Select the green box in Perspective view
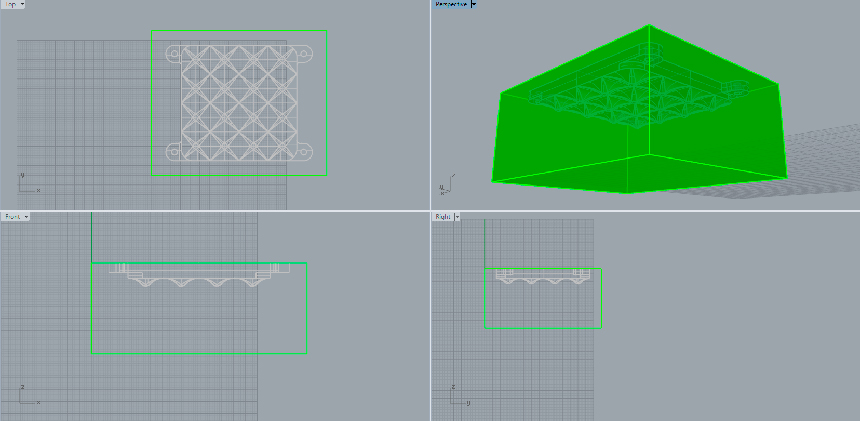Screen dimensions: 860x421 (x=639, y=109)
